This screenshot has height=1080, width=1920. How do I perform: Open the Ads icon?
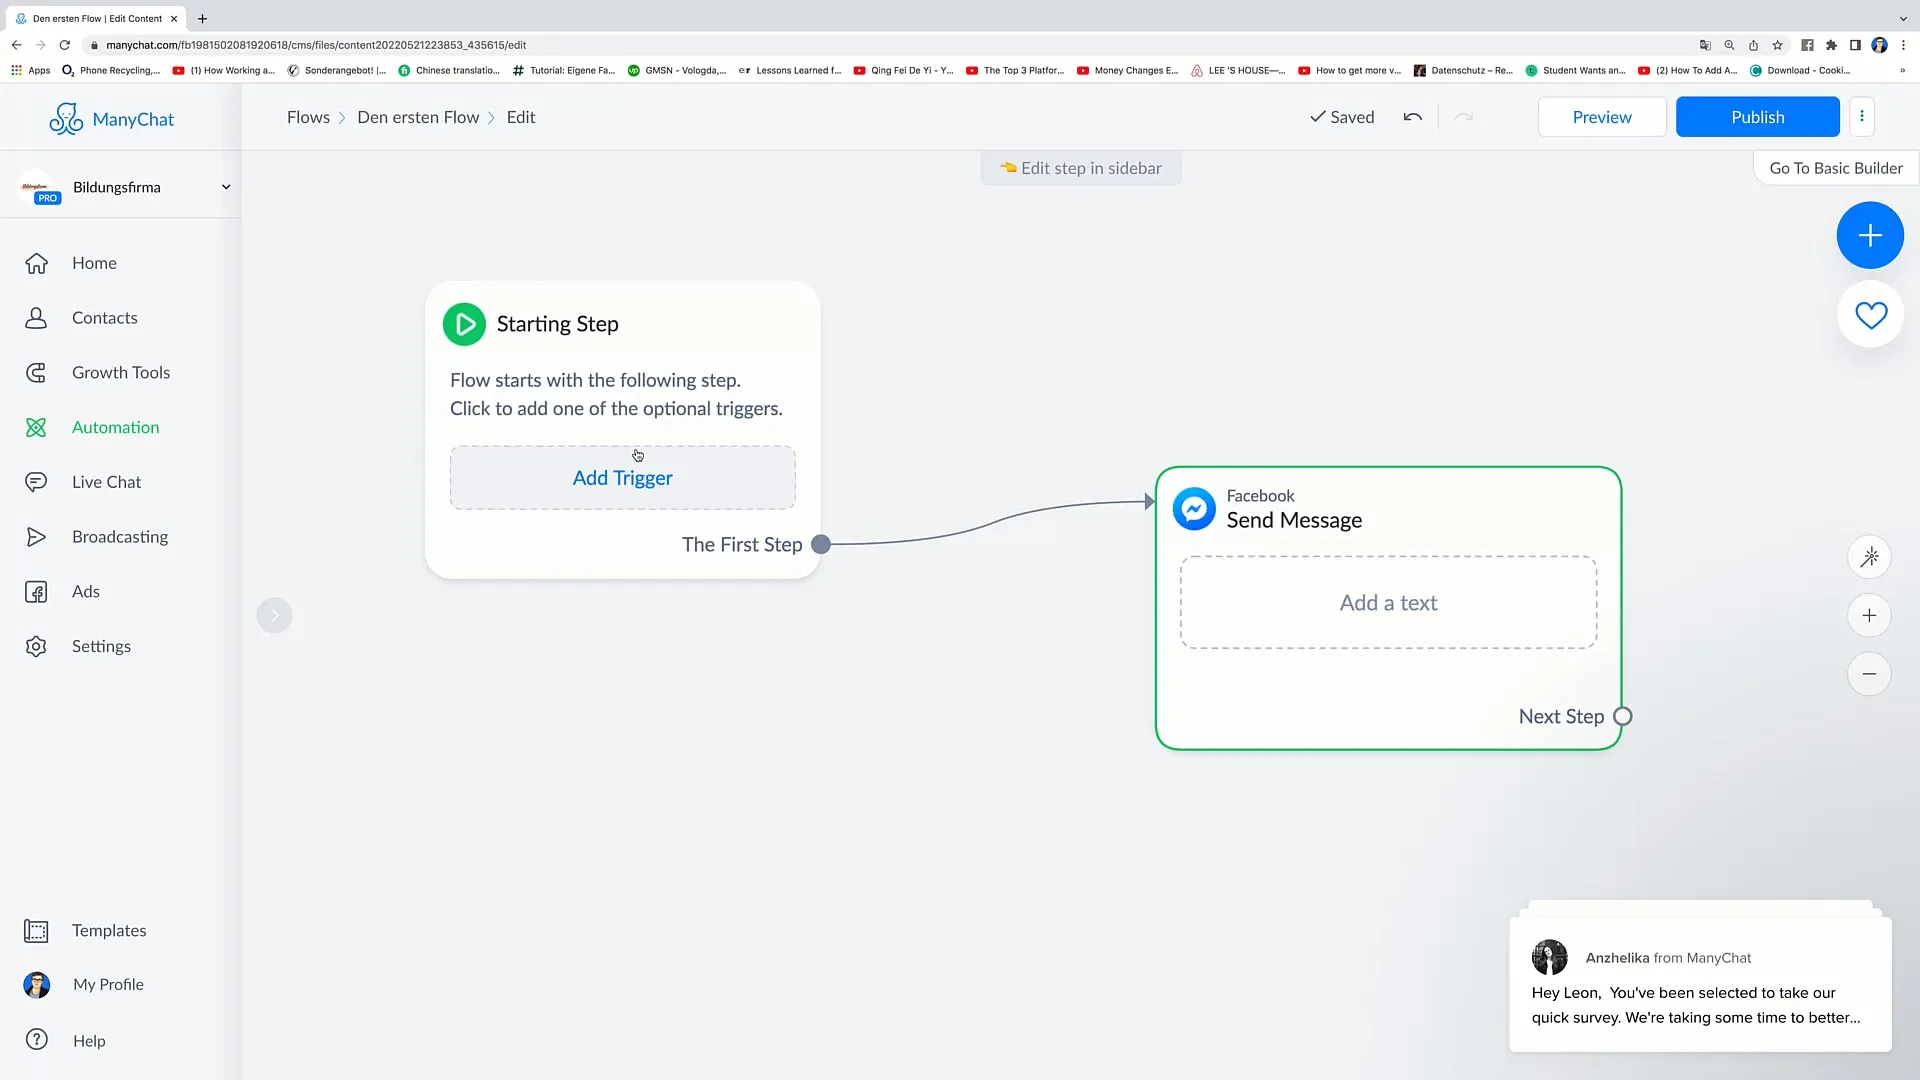[x=36, y=592]
